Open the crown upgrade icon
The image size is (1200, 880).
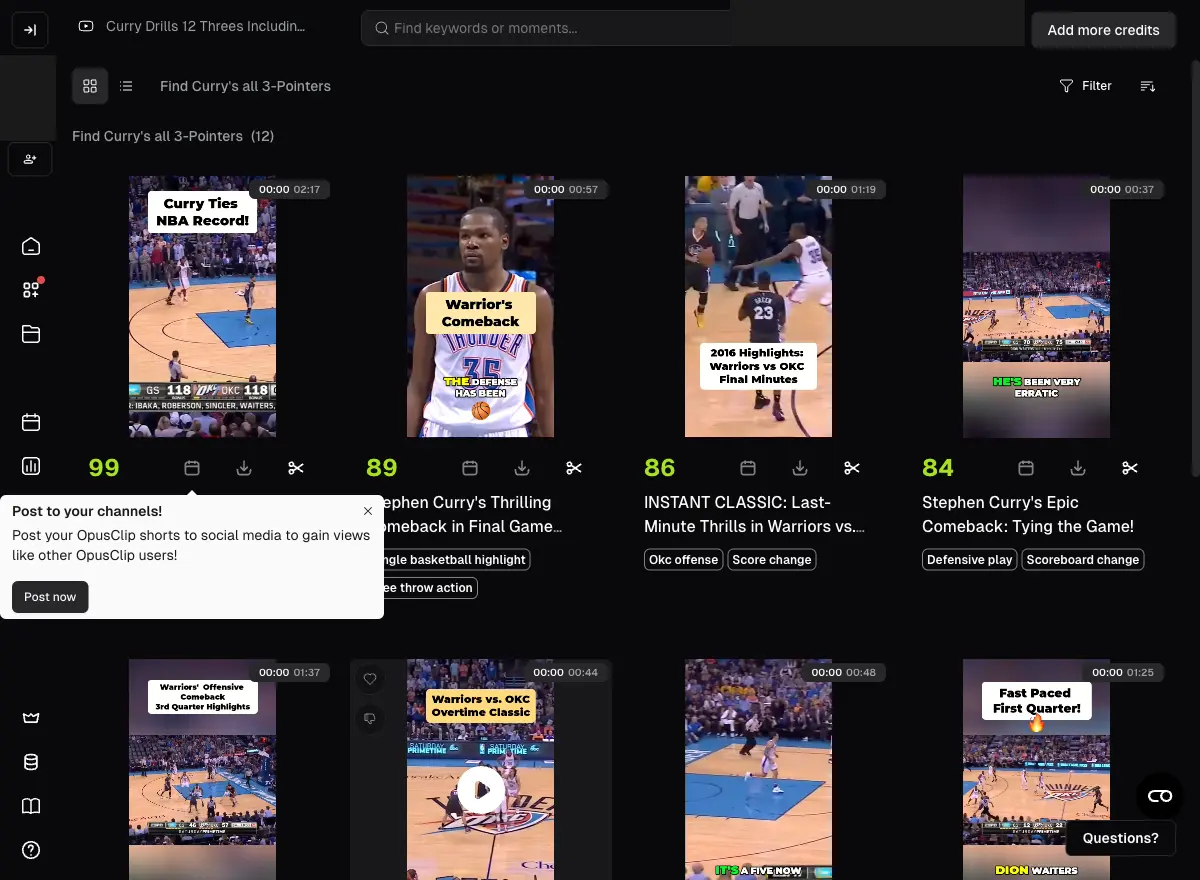point(31,718)
